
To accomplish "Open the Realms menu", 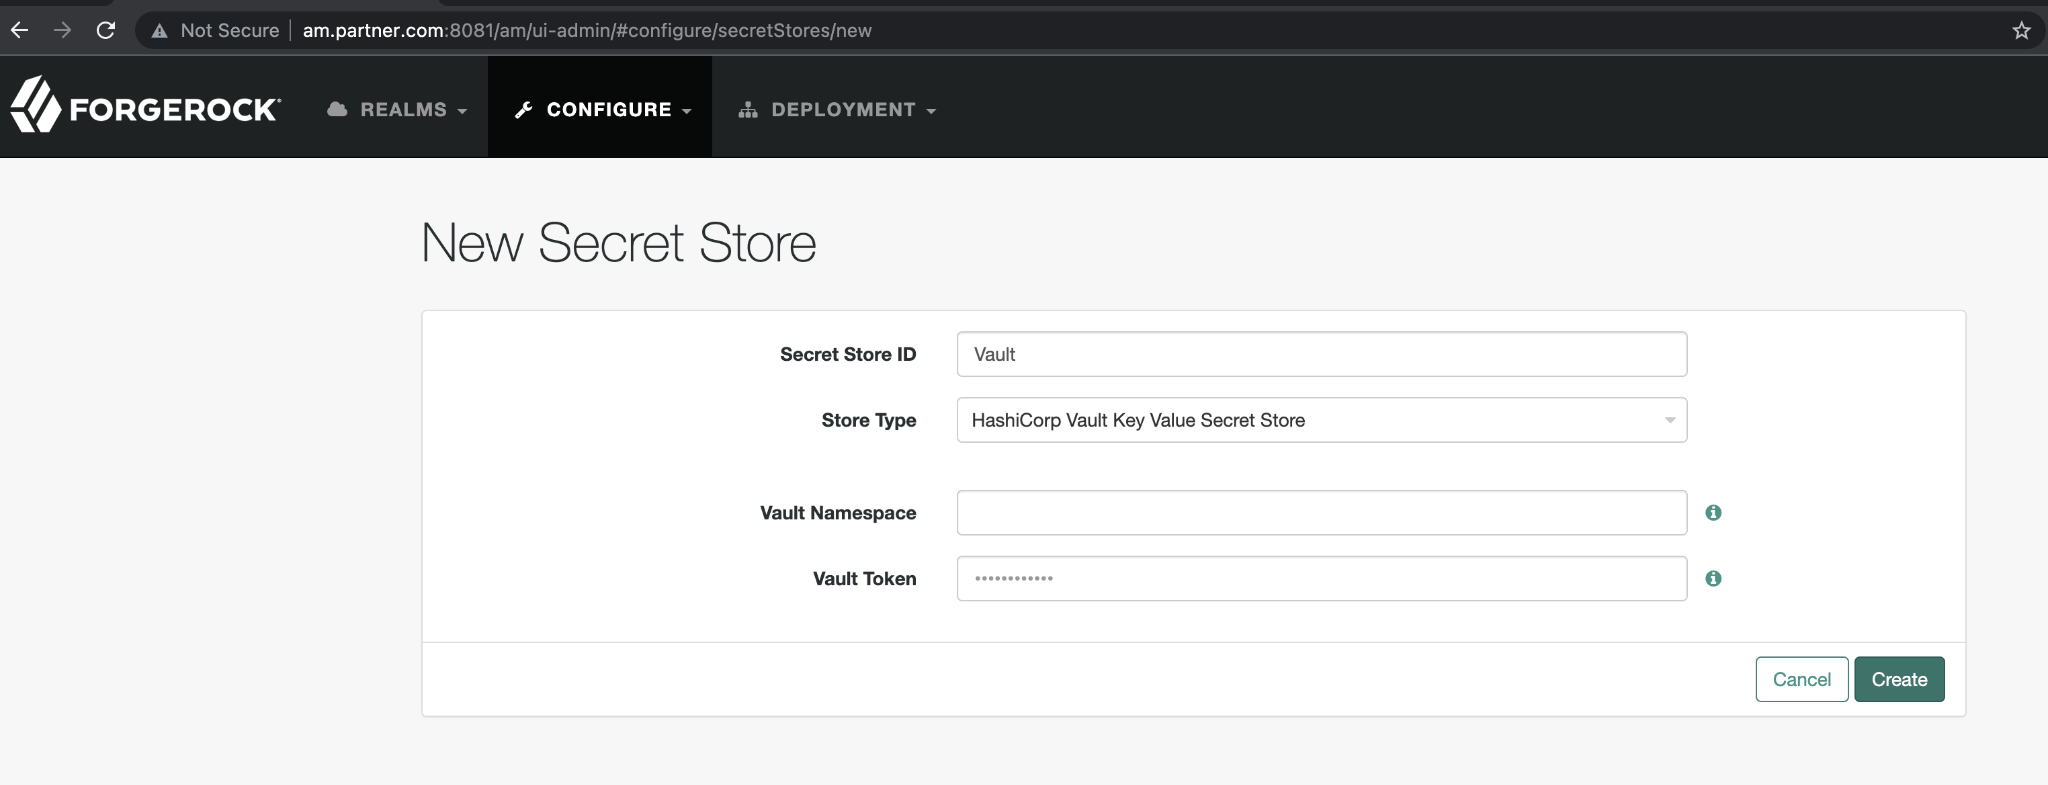I will click(x=398, y=109).
